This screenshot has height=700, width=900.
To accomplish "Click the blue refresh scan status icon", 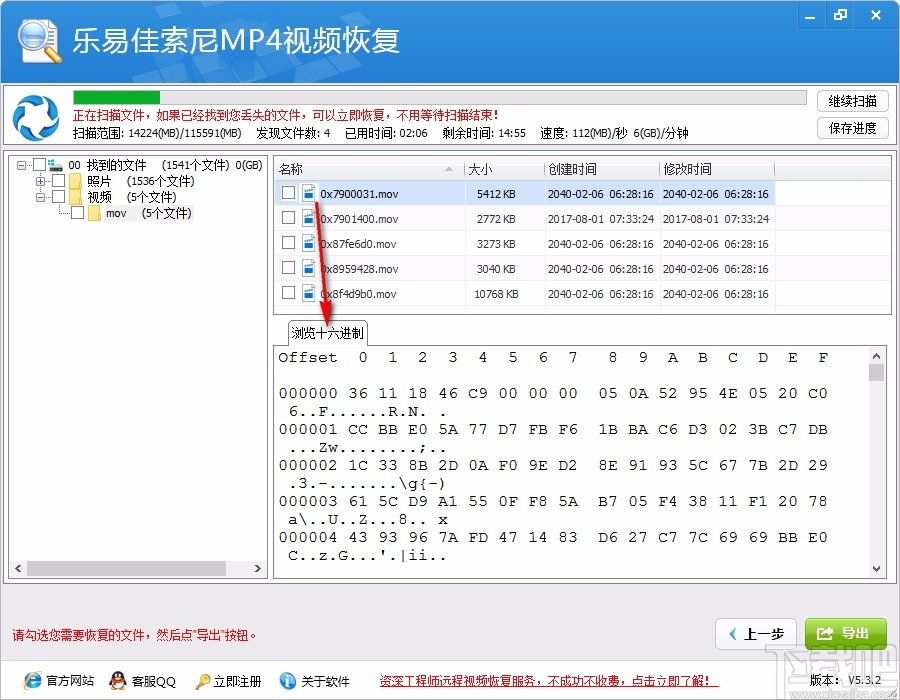I will click(x=35, y=116).
